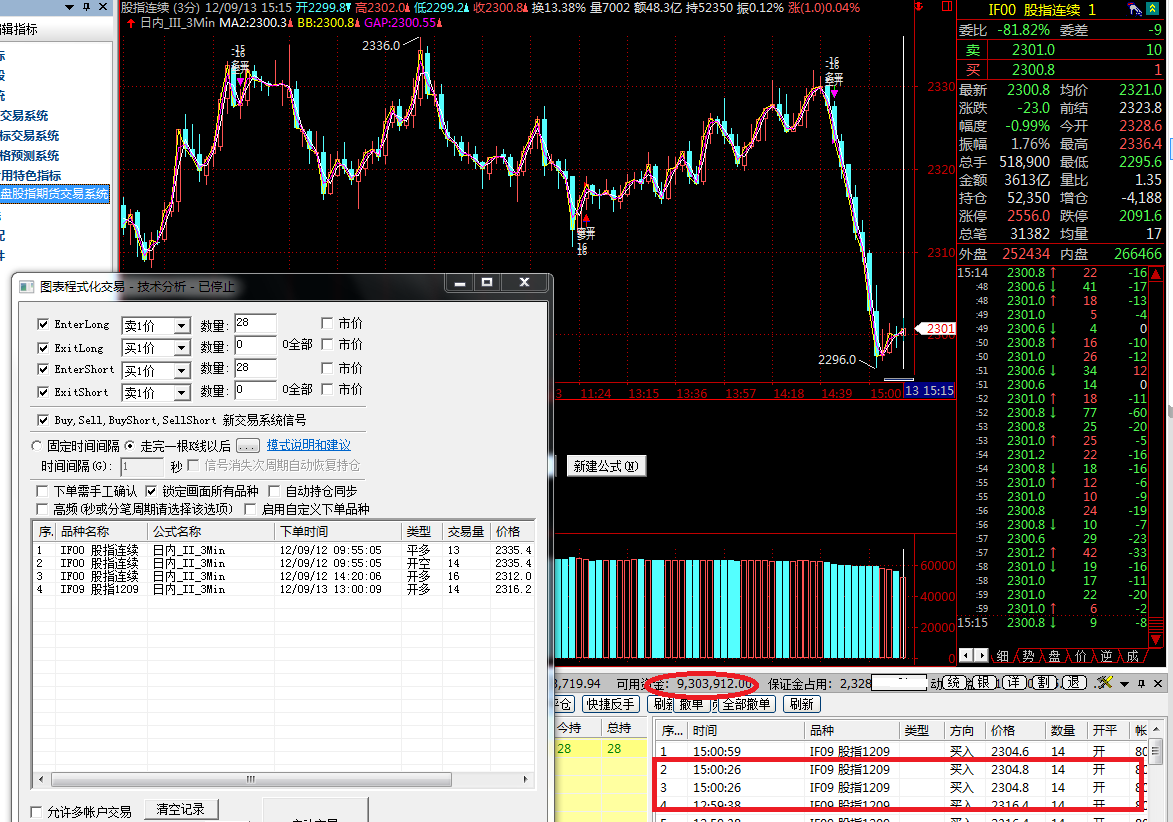Viewport: 1173px width, 822px height.
Task: Click the icon in the IF00 panel header
Action: [x=1136, y=9]
